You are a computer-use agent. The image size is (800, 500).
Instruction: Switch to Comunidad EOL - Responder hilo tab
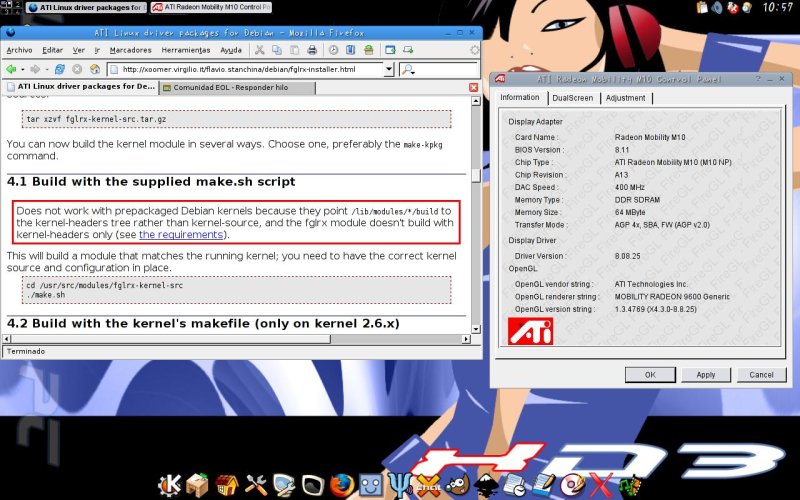[237, 88]
